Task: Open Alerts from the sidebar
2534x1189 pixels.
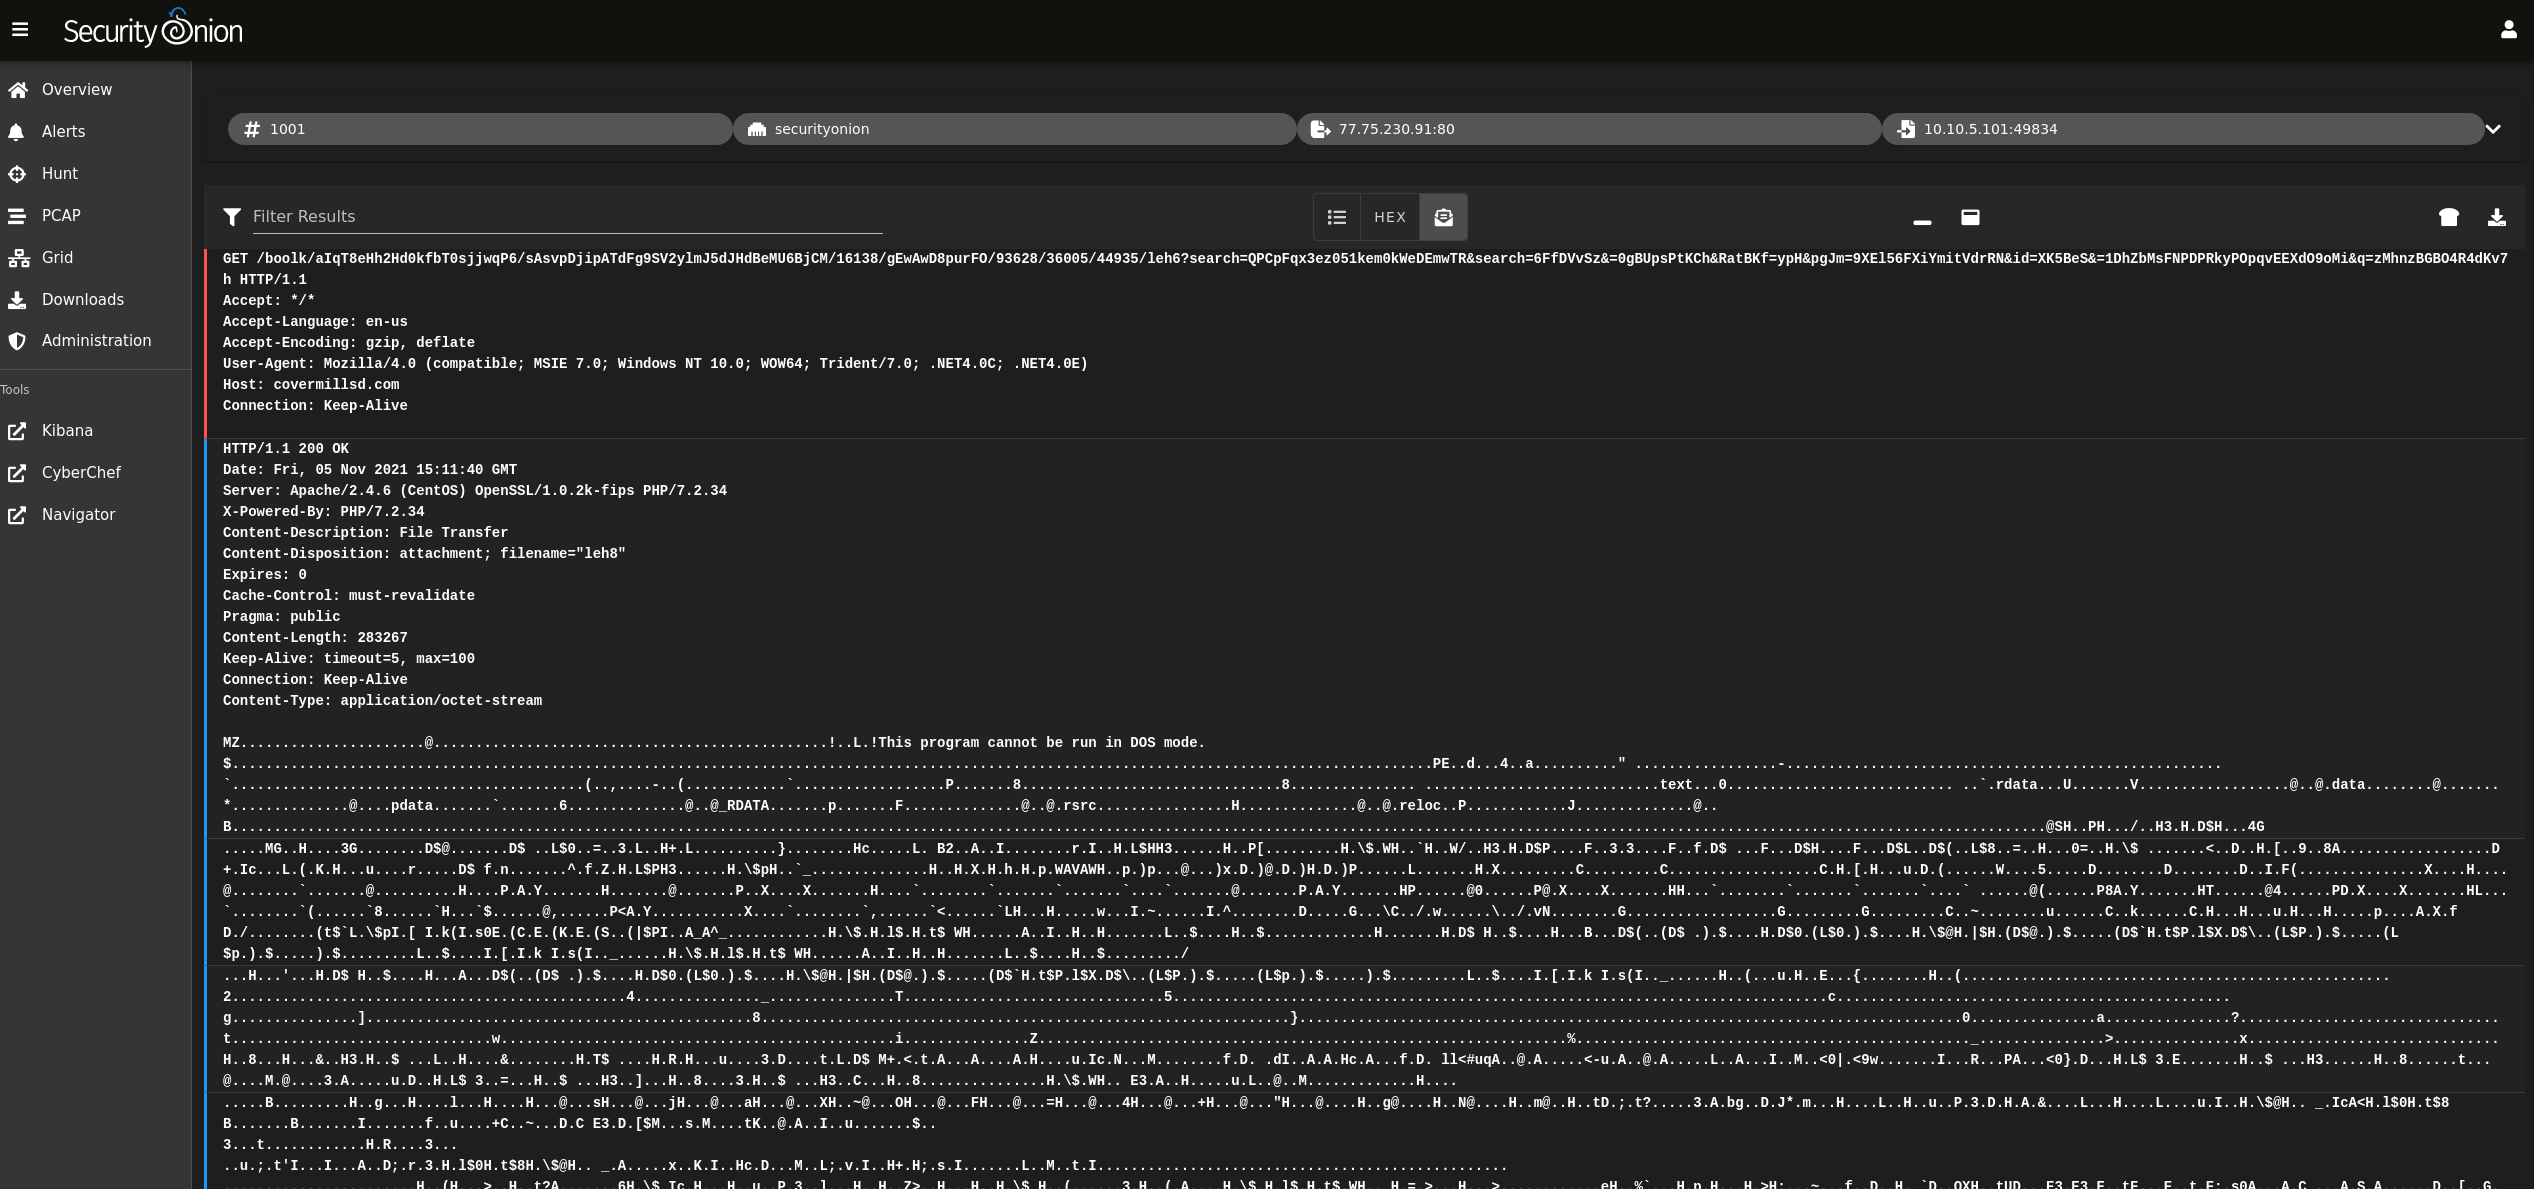Action: tap(95, 131)
